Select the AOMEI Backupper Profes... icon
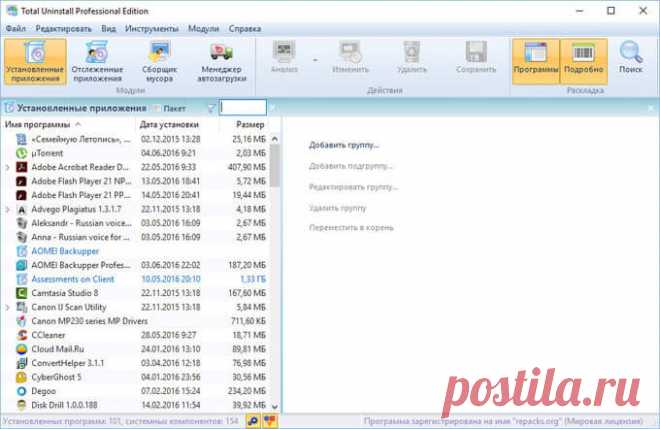660x429 pixels. click(21, 265)
